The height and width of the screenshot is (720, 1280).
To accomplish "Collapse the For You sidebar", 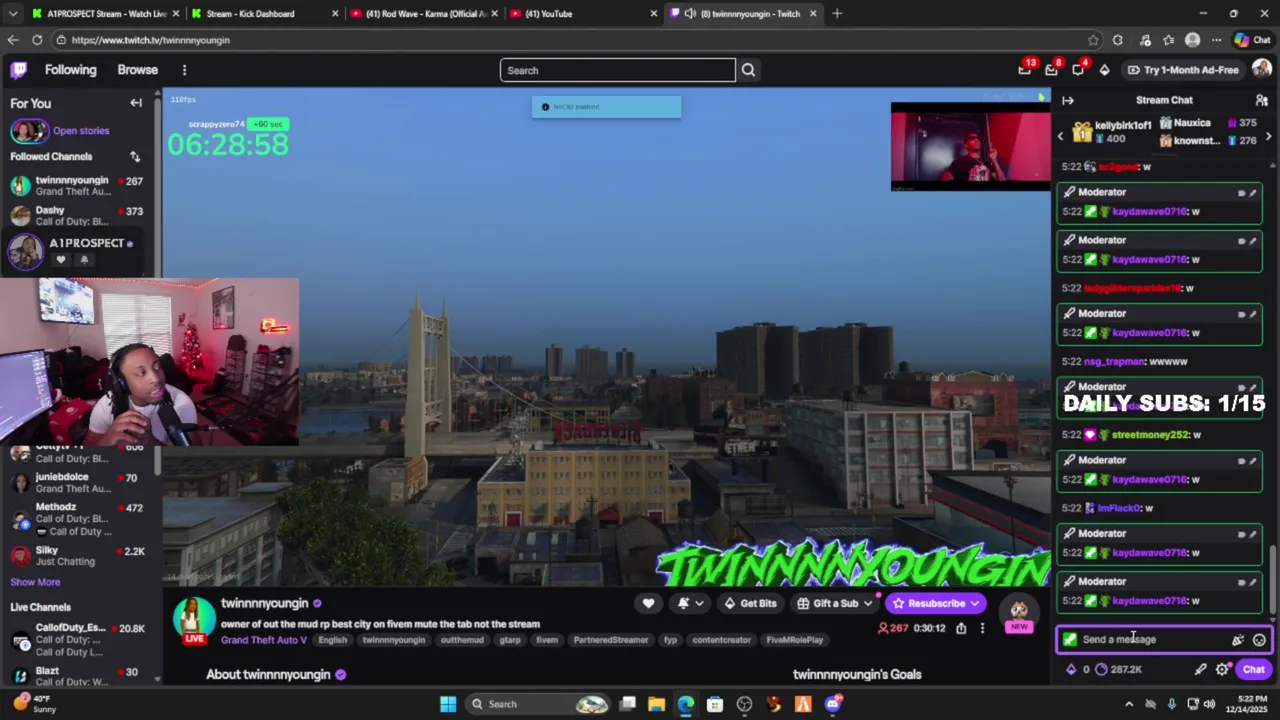I will click(136, 103).
